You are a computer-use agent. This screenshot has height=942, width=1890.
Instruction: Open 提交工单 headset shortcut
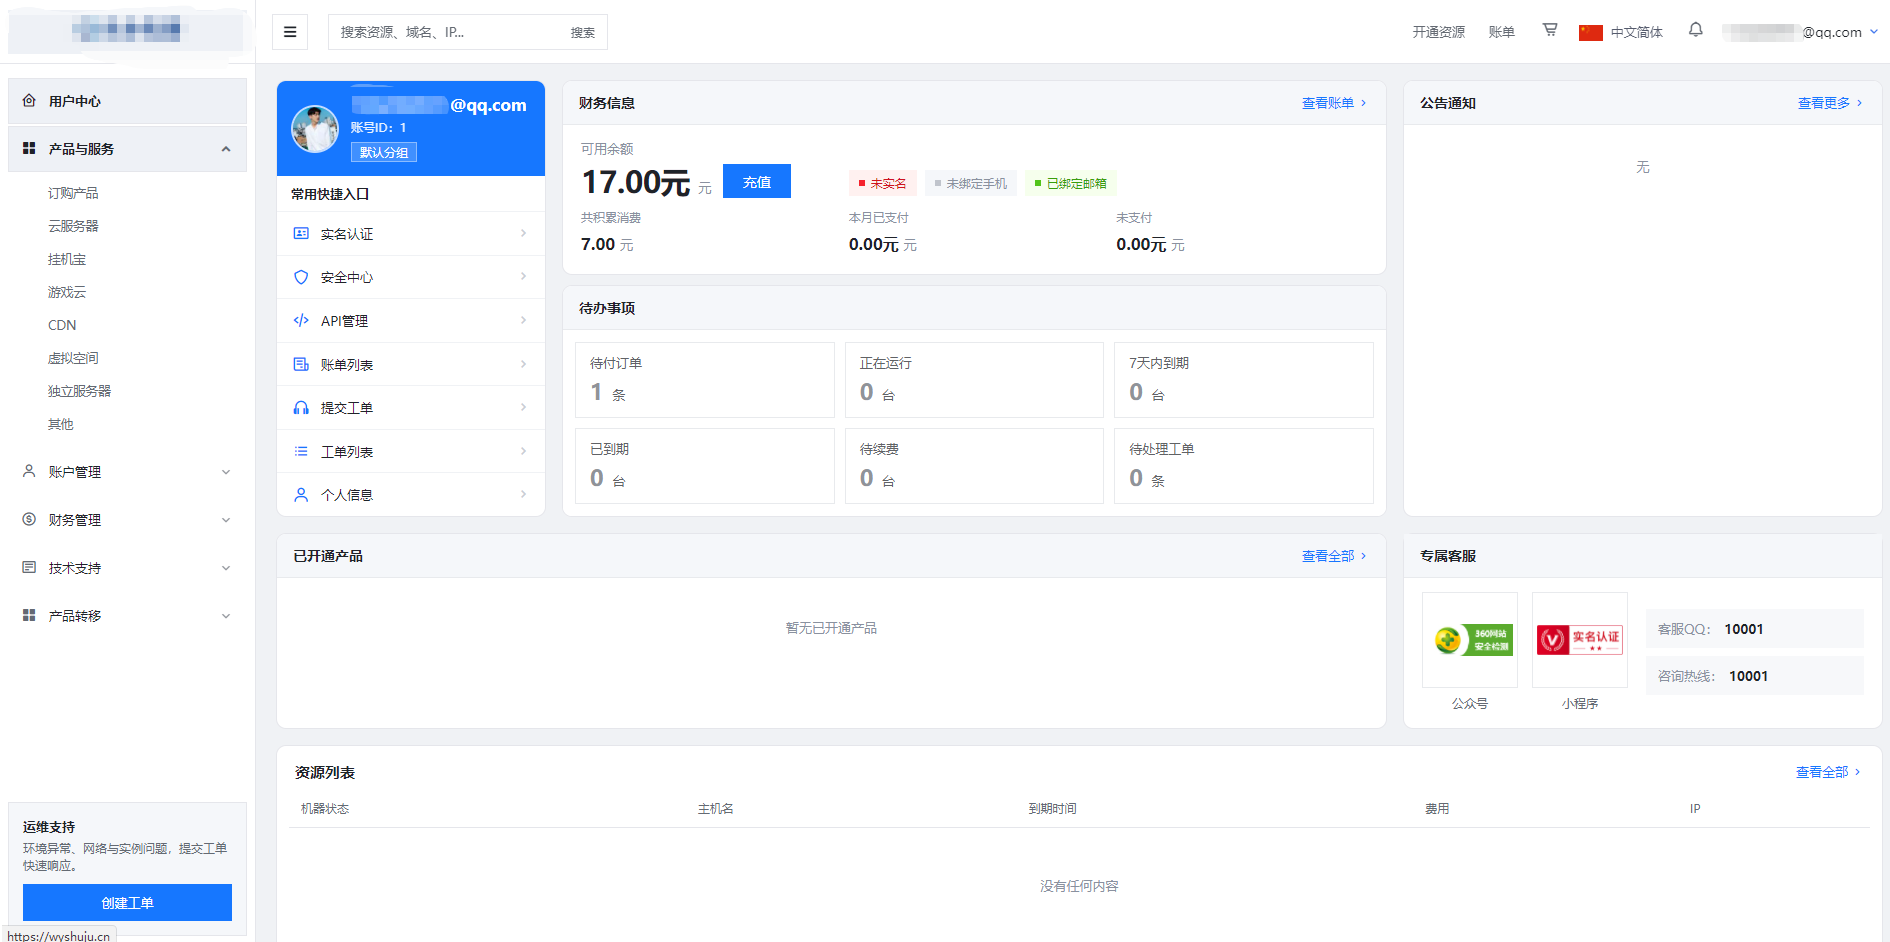(x=410, y=408)
